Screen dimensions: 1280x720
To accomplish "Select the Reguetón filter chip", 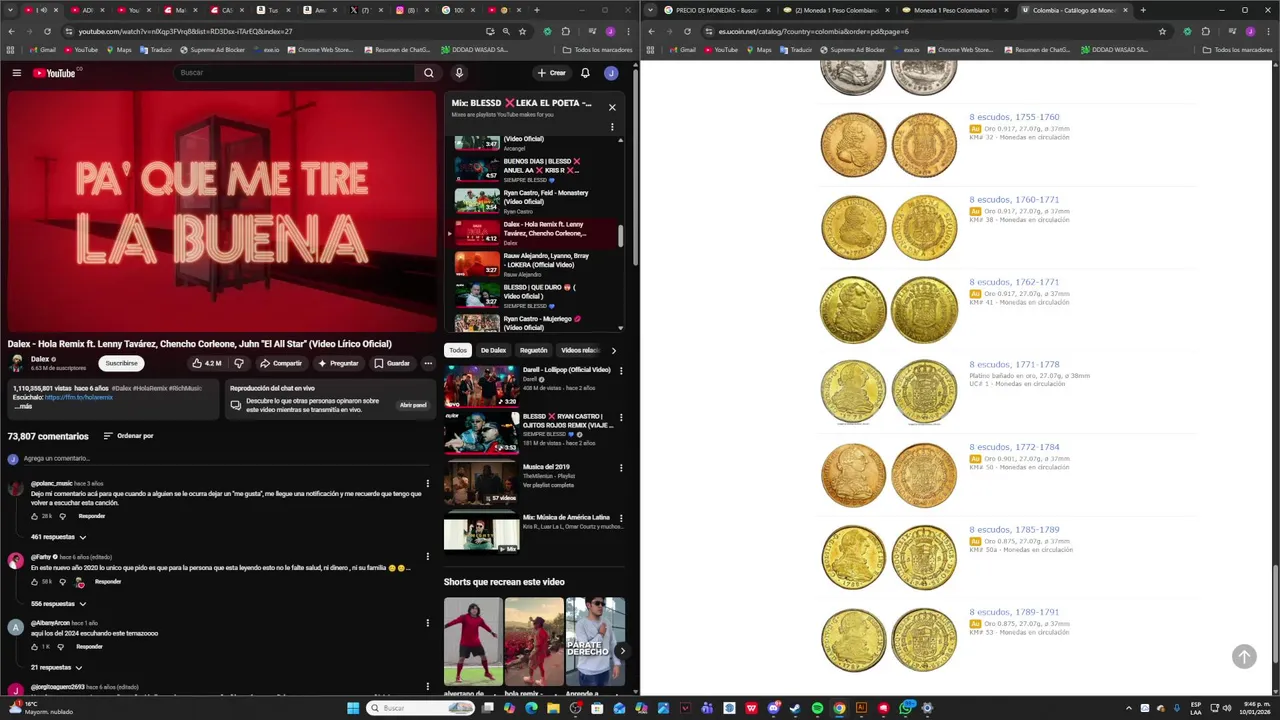I will coord(533,350).
